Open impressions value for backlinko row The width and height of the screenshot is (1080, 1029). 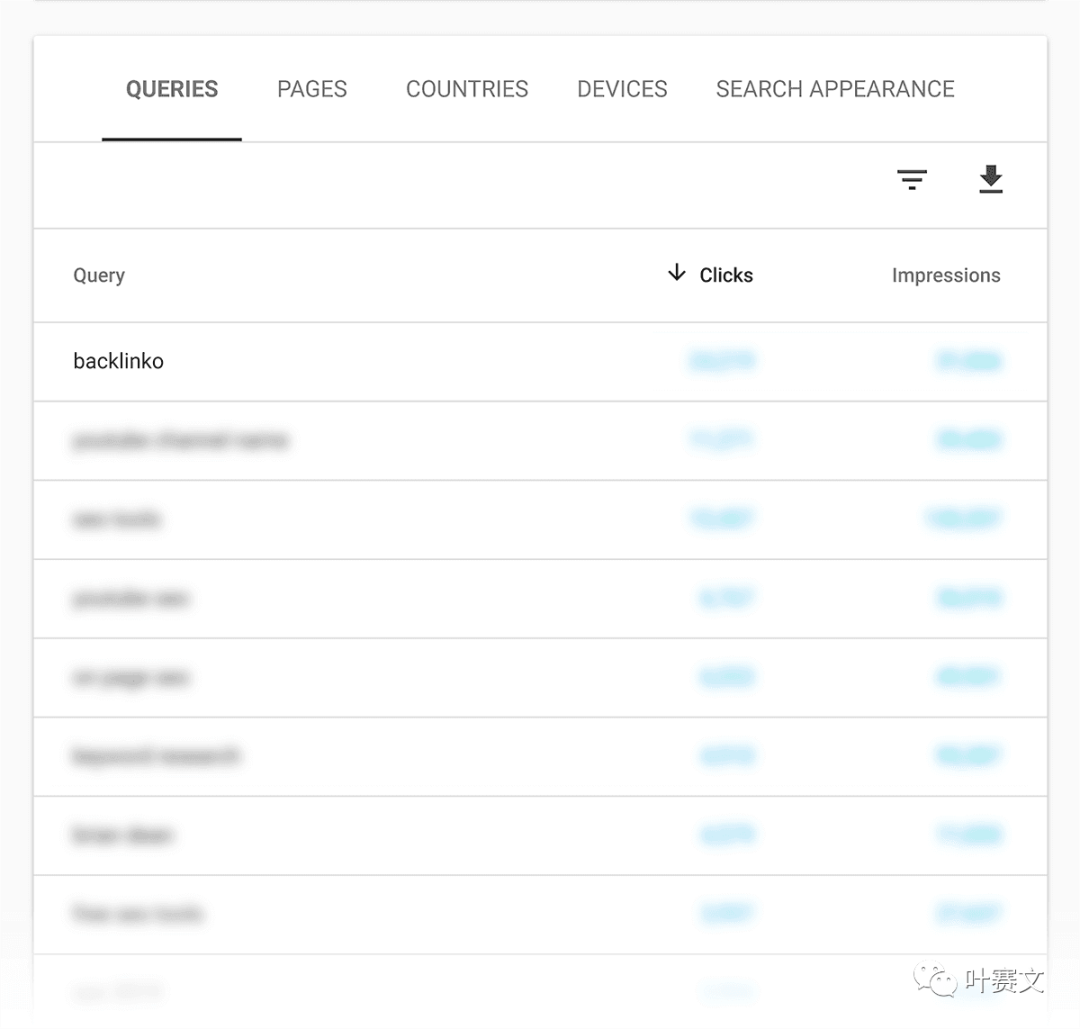[x=968, y=360]
